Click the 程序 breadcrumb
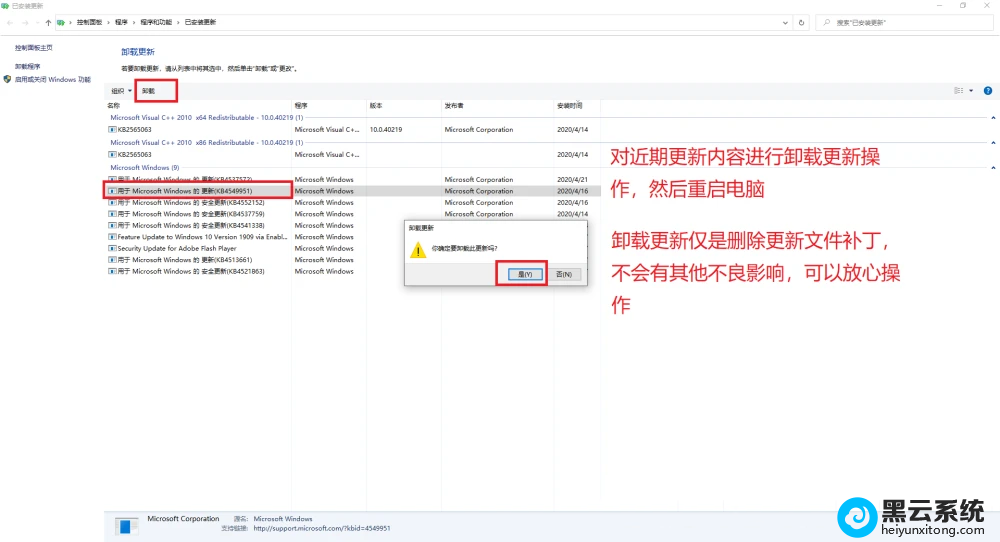The width and height of the screenshot is (1000, 542). click(x=121, y=22)
